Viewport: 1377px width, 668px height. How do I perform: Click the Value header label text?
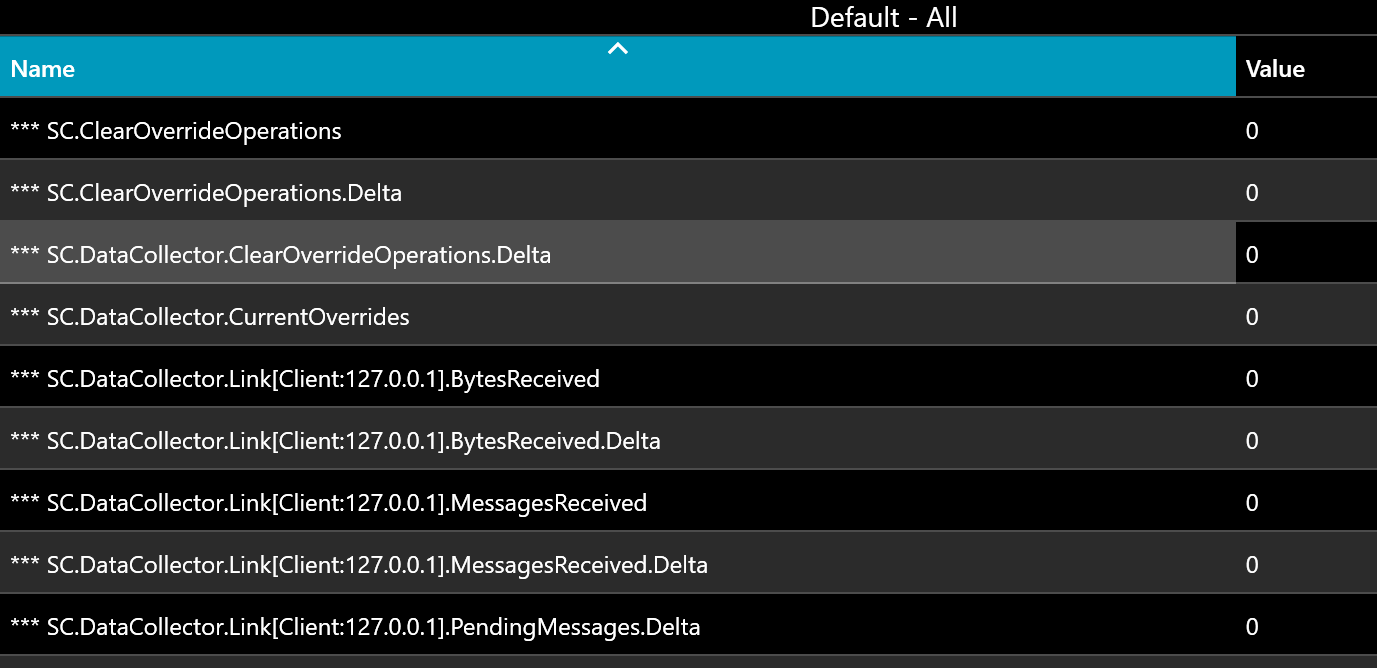click(x=1275, y=68)
